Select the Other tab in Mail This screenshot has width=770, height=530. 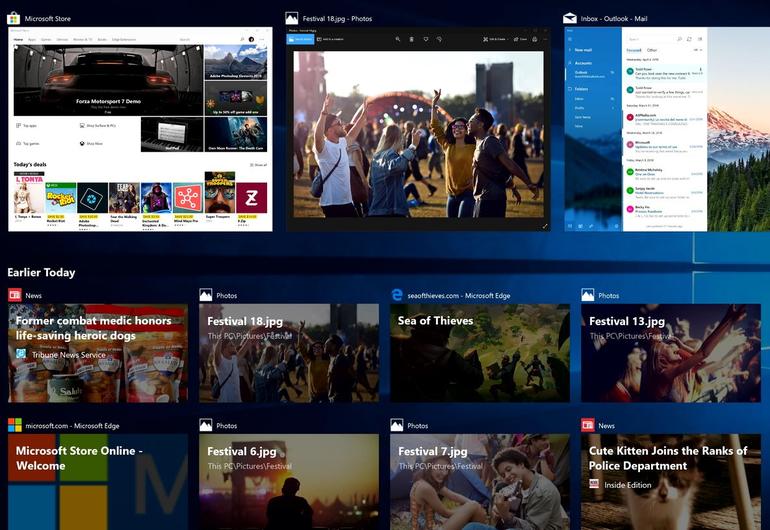[x=652, y=50]
